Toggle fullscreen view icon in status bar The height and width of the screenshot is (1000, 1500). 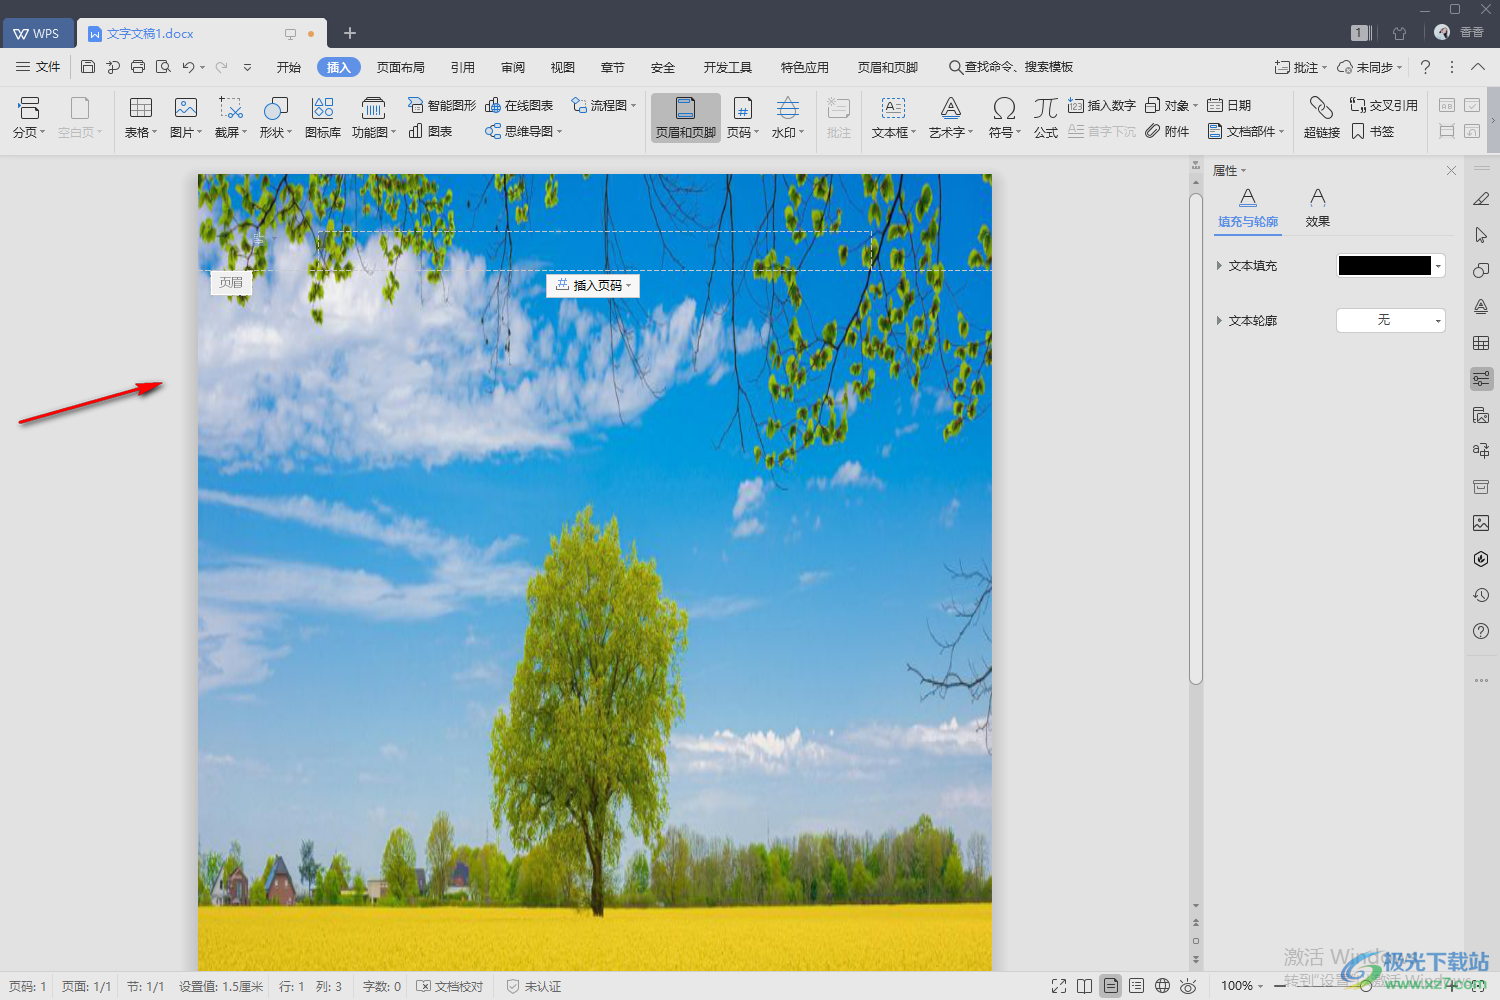point(1059,986)
